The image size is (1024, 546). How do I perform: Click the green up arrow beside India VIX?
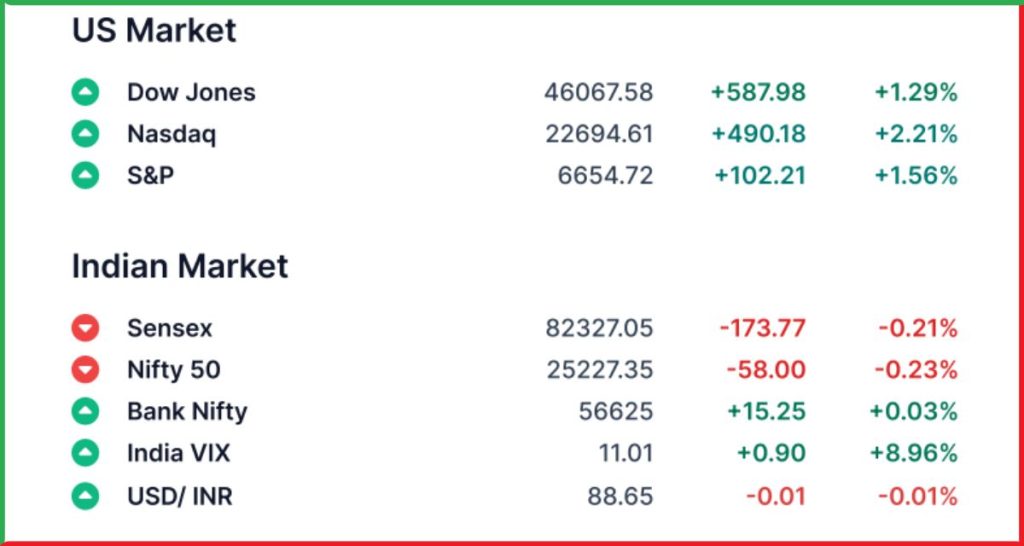(85, 453)
